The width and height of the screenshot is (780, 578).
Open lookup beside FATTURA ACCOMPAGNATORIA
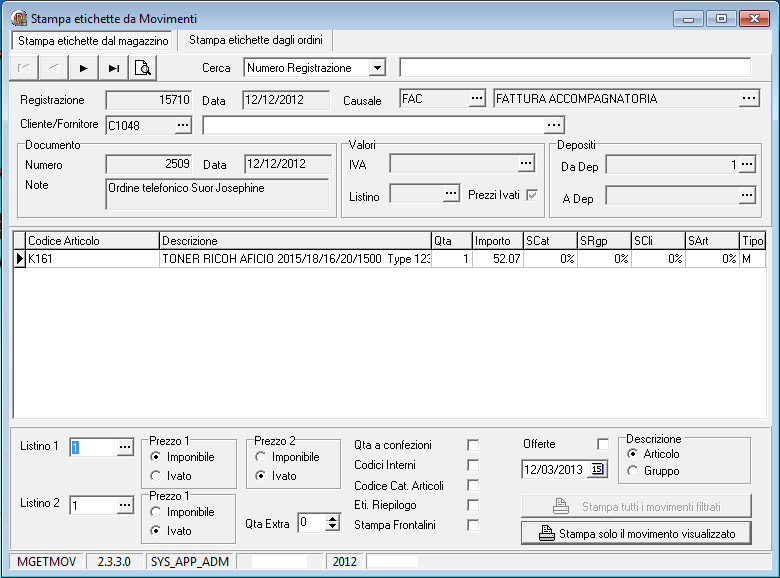(749, 98)
